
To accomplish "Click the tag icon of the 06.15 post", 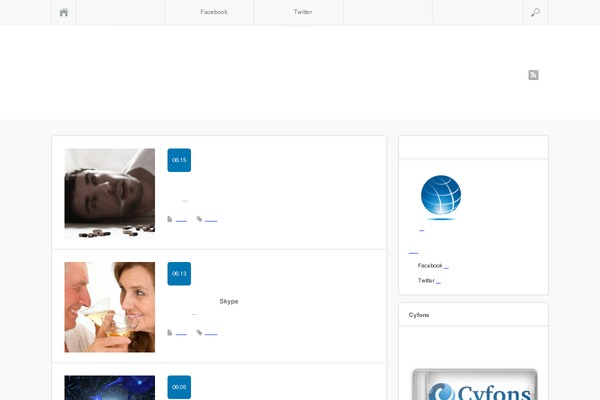I will (199, 219).
